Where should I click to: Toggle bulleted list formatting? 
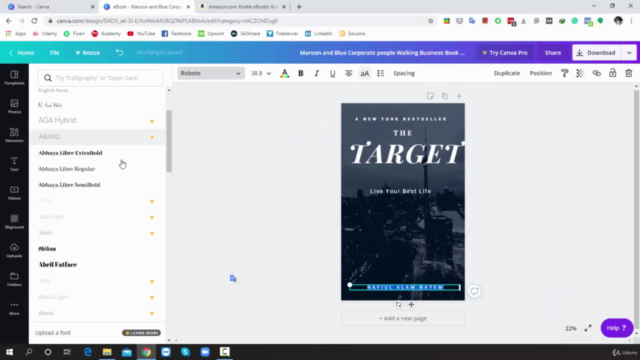point(380,73)
